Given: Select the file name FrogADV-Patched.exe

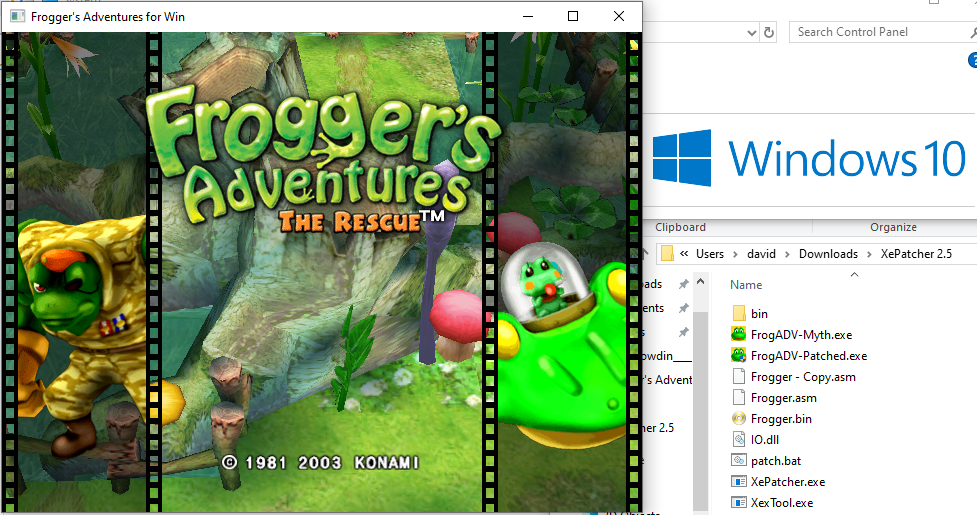Looking at the screenshot, I should [x=809, y=356].
